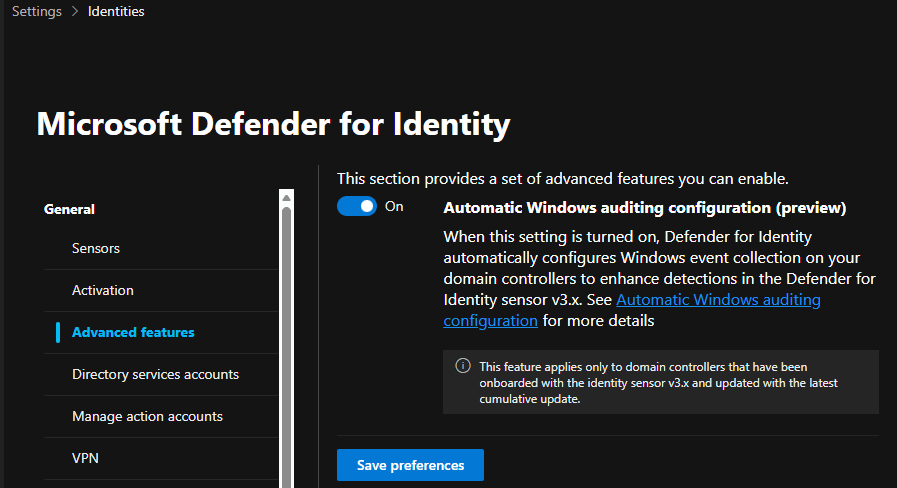Click the Automatic Windows auditing configuration (preview) heading
897x488 pixels.
(644, 208)
